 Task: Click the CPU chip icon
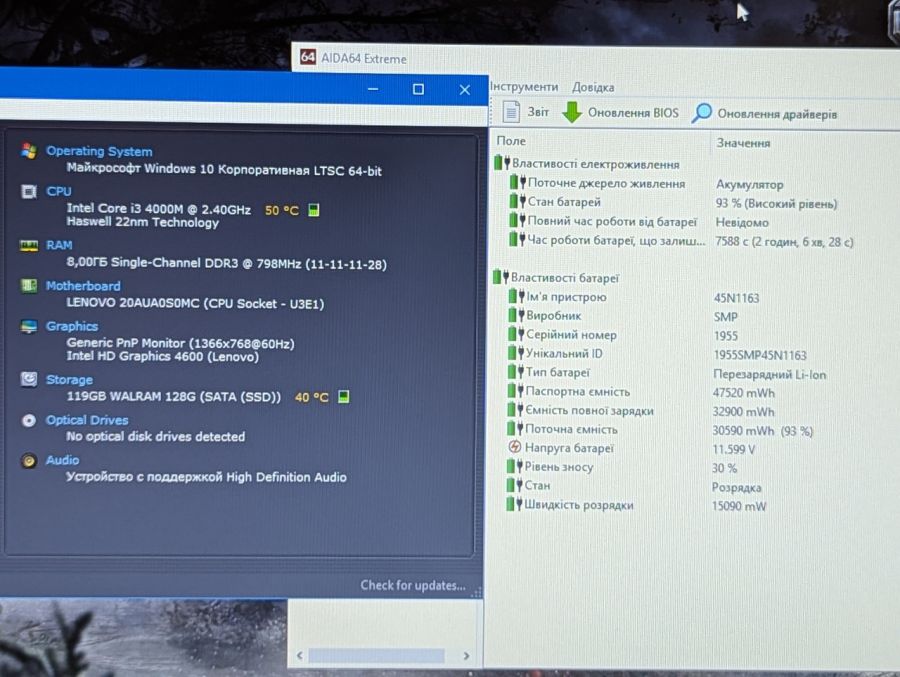[29, 191]
